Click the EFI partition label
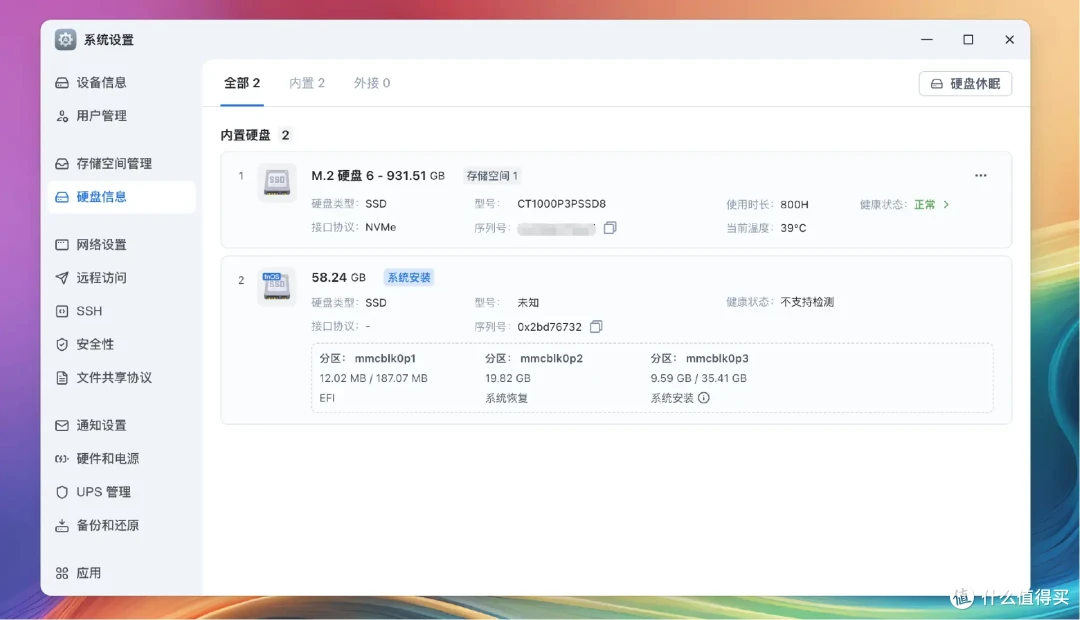Image resolution: width=1080 pixels, height=620 pixels. [327, 398]
